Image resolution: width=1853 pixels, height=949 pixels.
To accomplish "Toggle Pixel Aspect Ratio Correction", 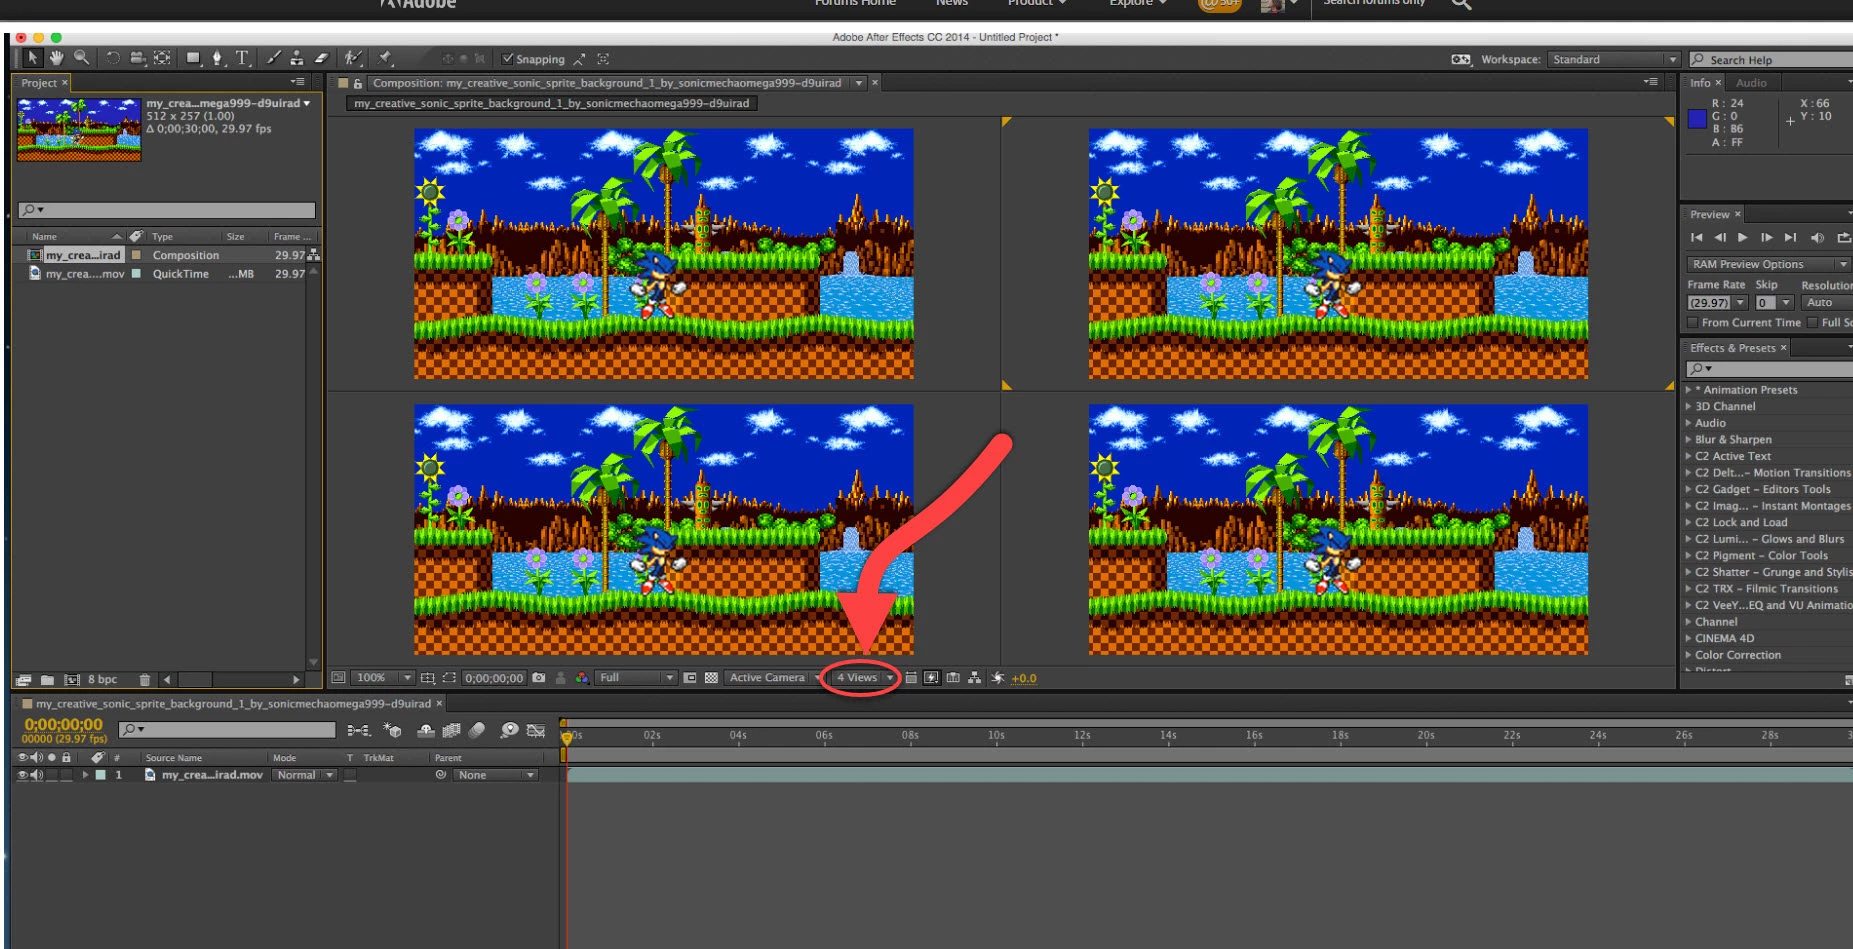I will click(x=911, y=677).
